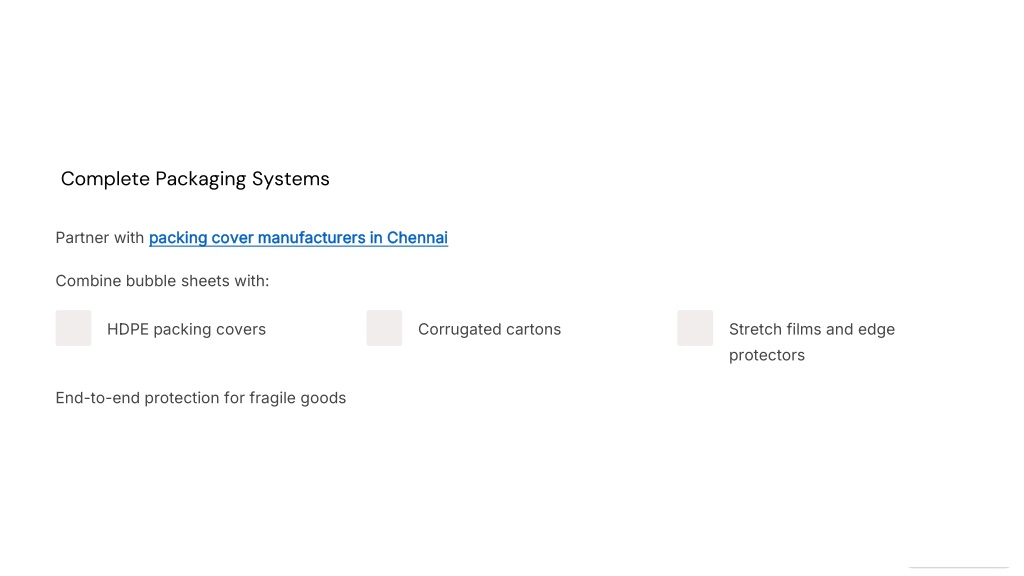The image size is (1024, 576).
Task: Click the word Complete in the heading
Action: (x=105, y=179)
